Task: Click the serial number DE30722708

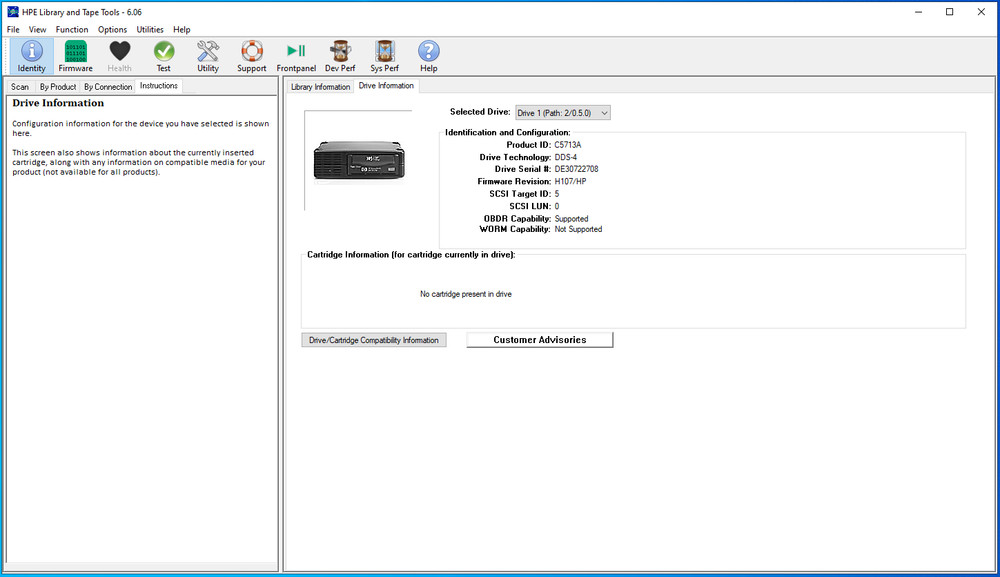Action: pyautogui.click(x=576, y=169)
